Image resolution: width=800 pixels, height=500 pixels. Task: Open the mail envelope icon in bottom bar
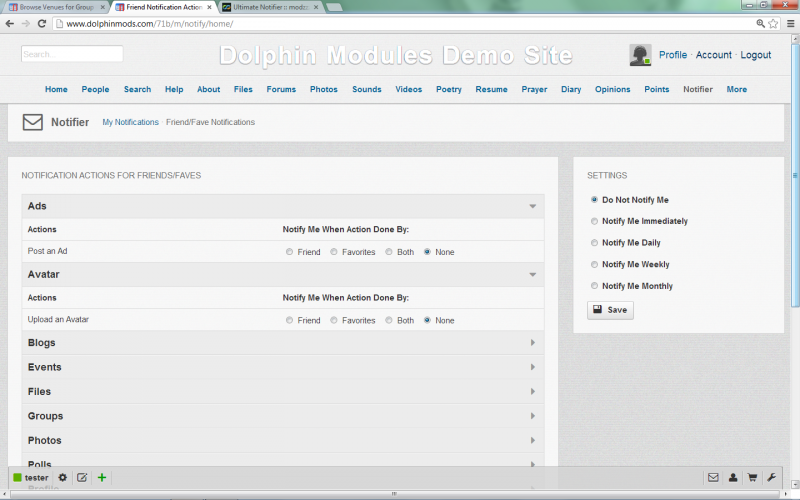pos(713,478)
